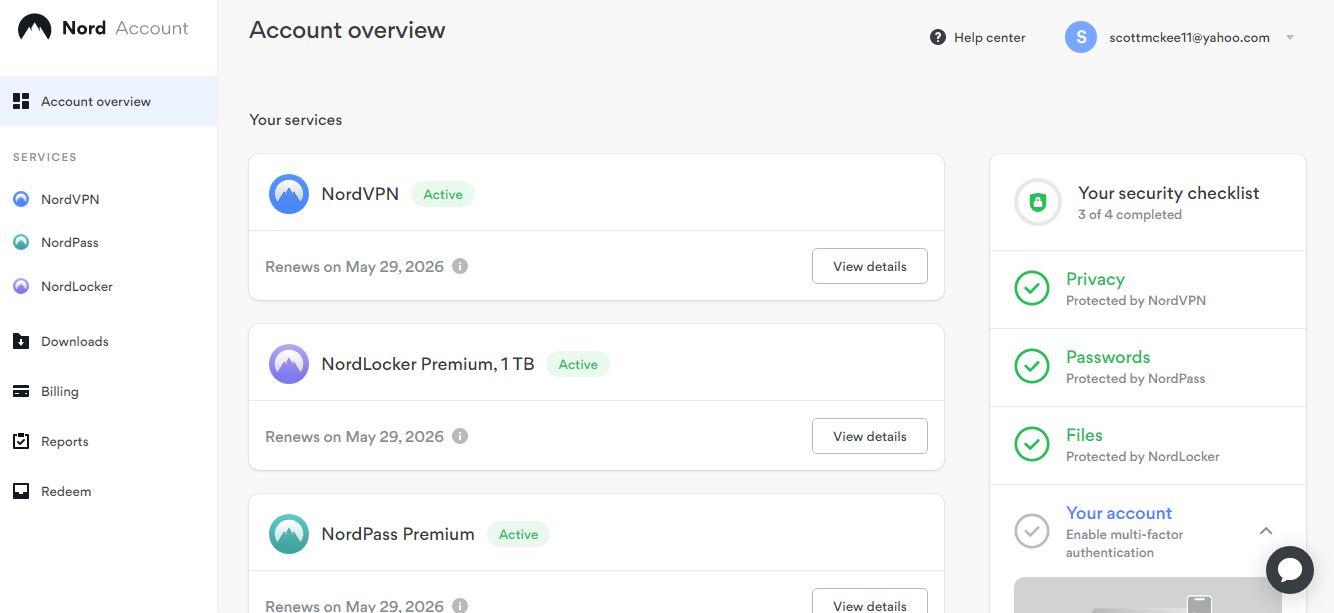Image resolution: width=1334 pixels, height=613 pixels.
Task: Click the security checklist shield lock icon
Action: tap(1037, 202)
